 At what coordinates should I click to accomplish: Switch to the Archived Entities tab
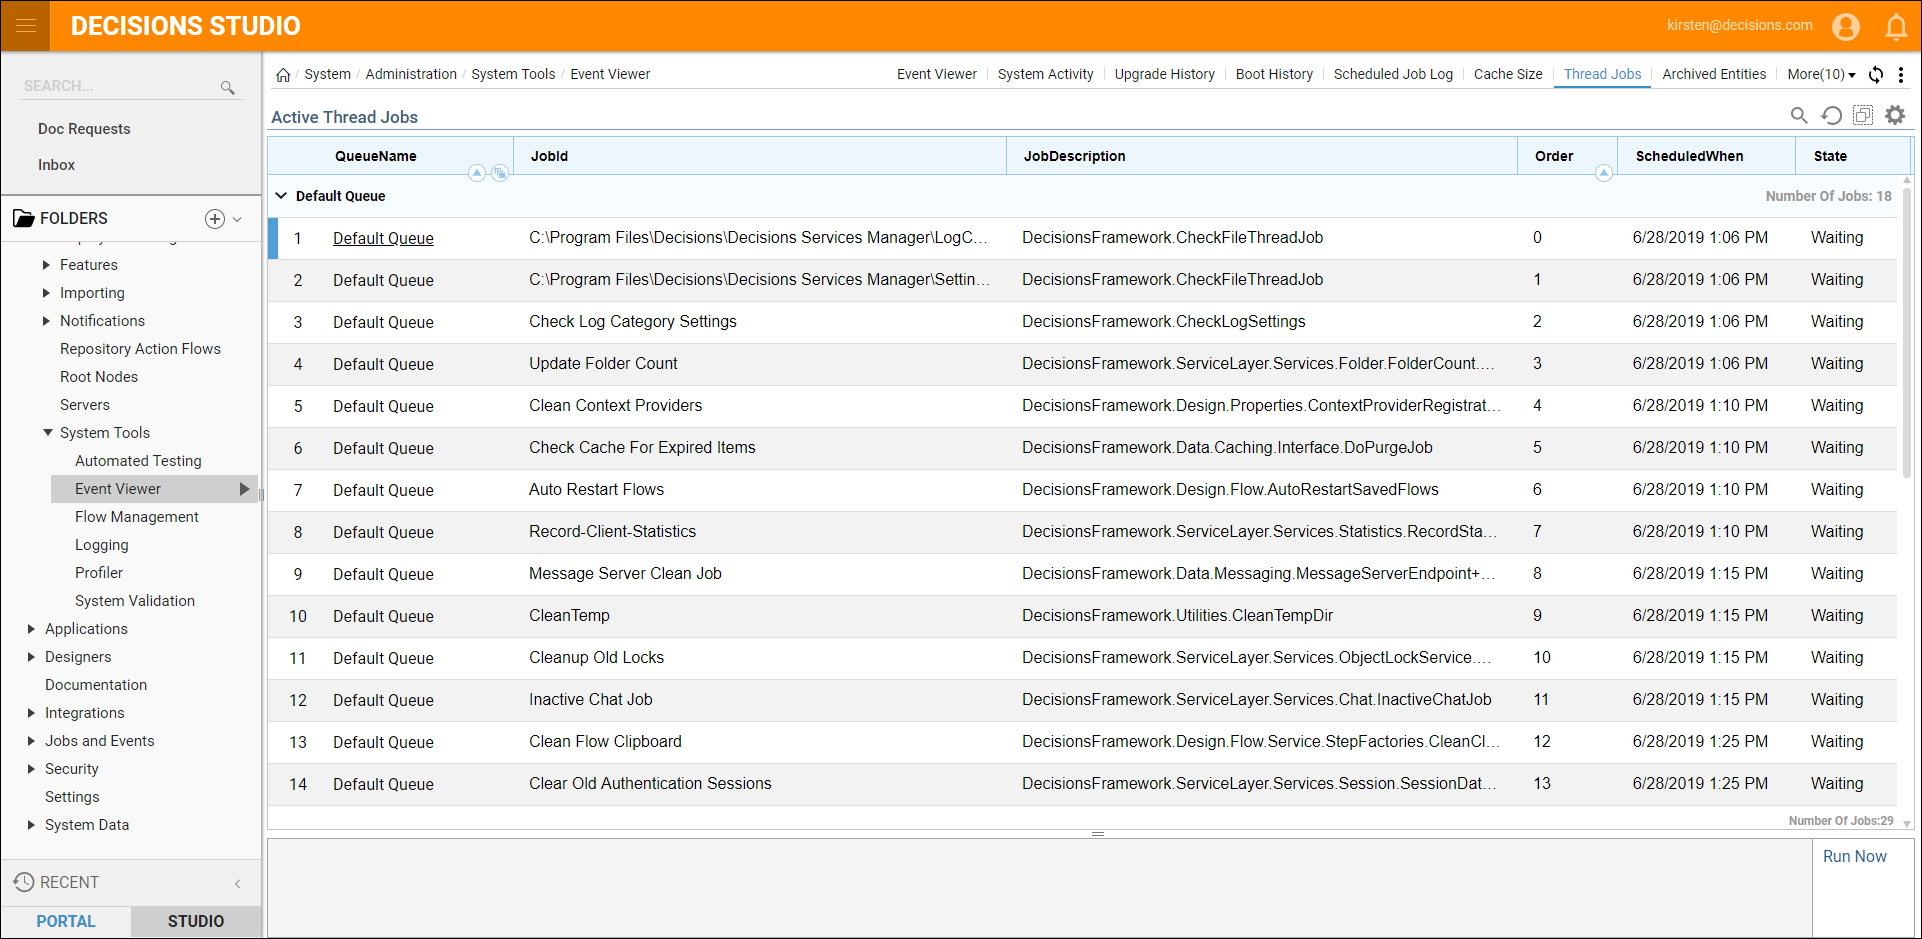1714,75
